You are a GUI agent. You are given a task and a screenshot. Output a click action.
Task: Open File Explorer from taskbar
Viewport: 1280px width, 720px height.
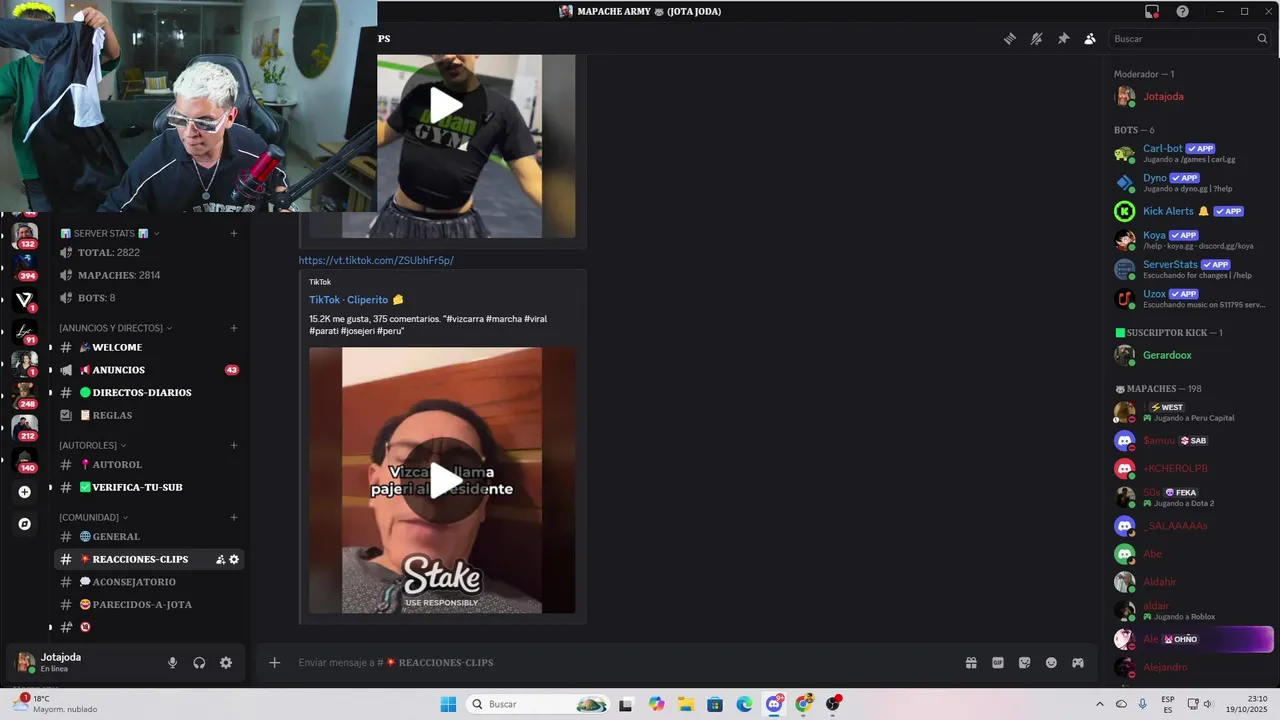[x=686, y=704]
